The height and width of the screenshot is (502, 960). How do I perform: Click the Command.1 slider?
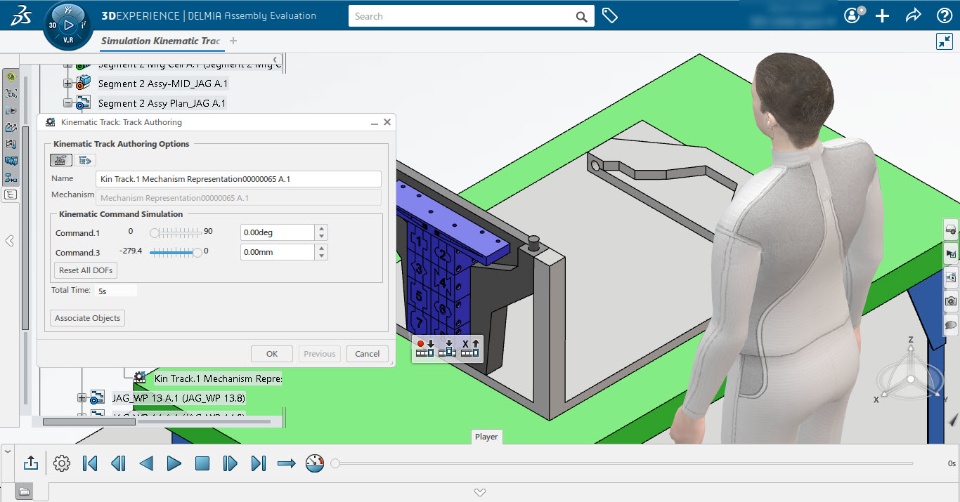176,233
